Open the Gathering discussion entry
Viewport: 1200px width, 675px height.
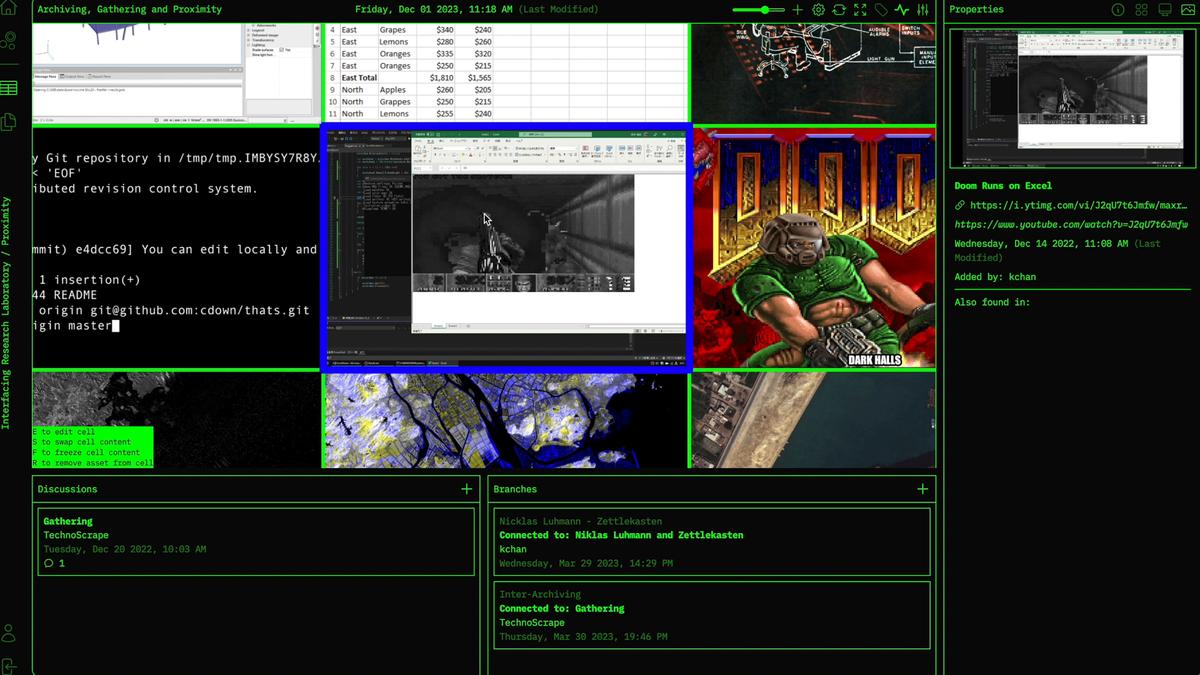255,542
